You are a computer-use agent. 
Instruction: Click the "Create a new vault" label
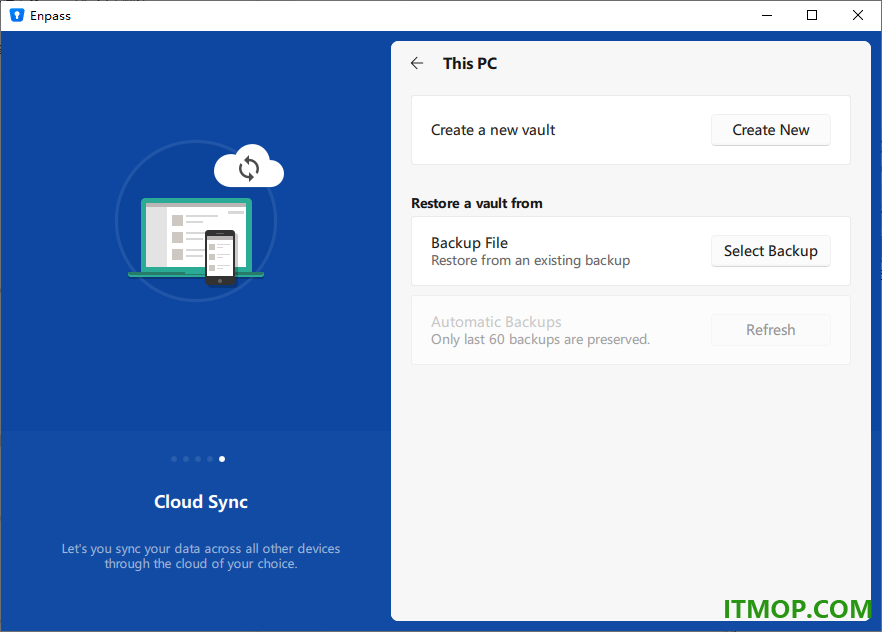click(493, 130)
